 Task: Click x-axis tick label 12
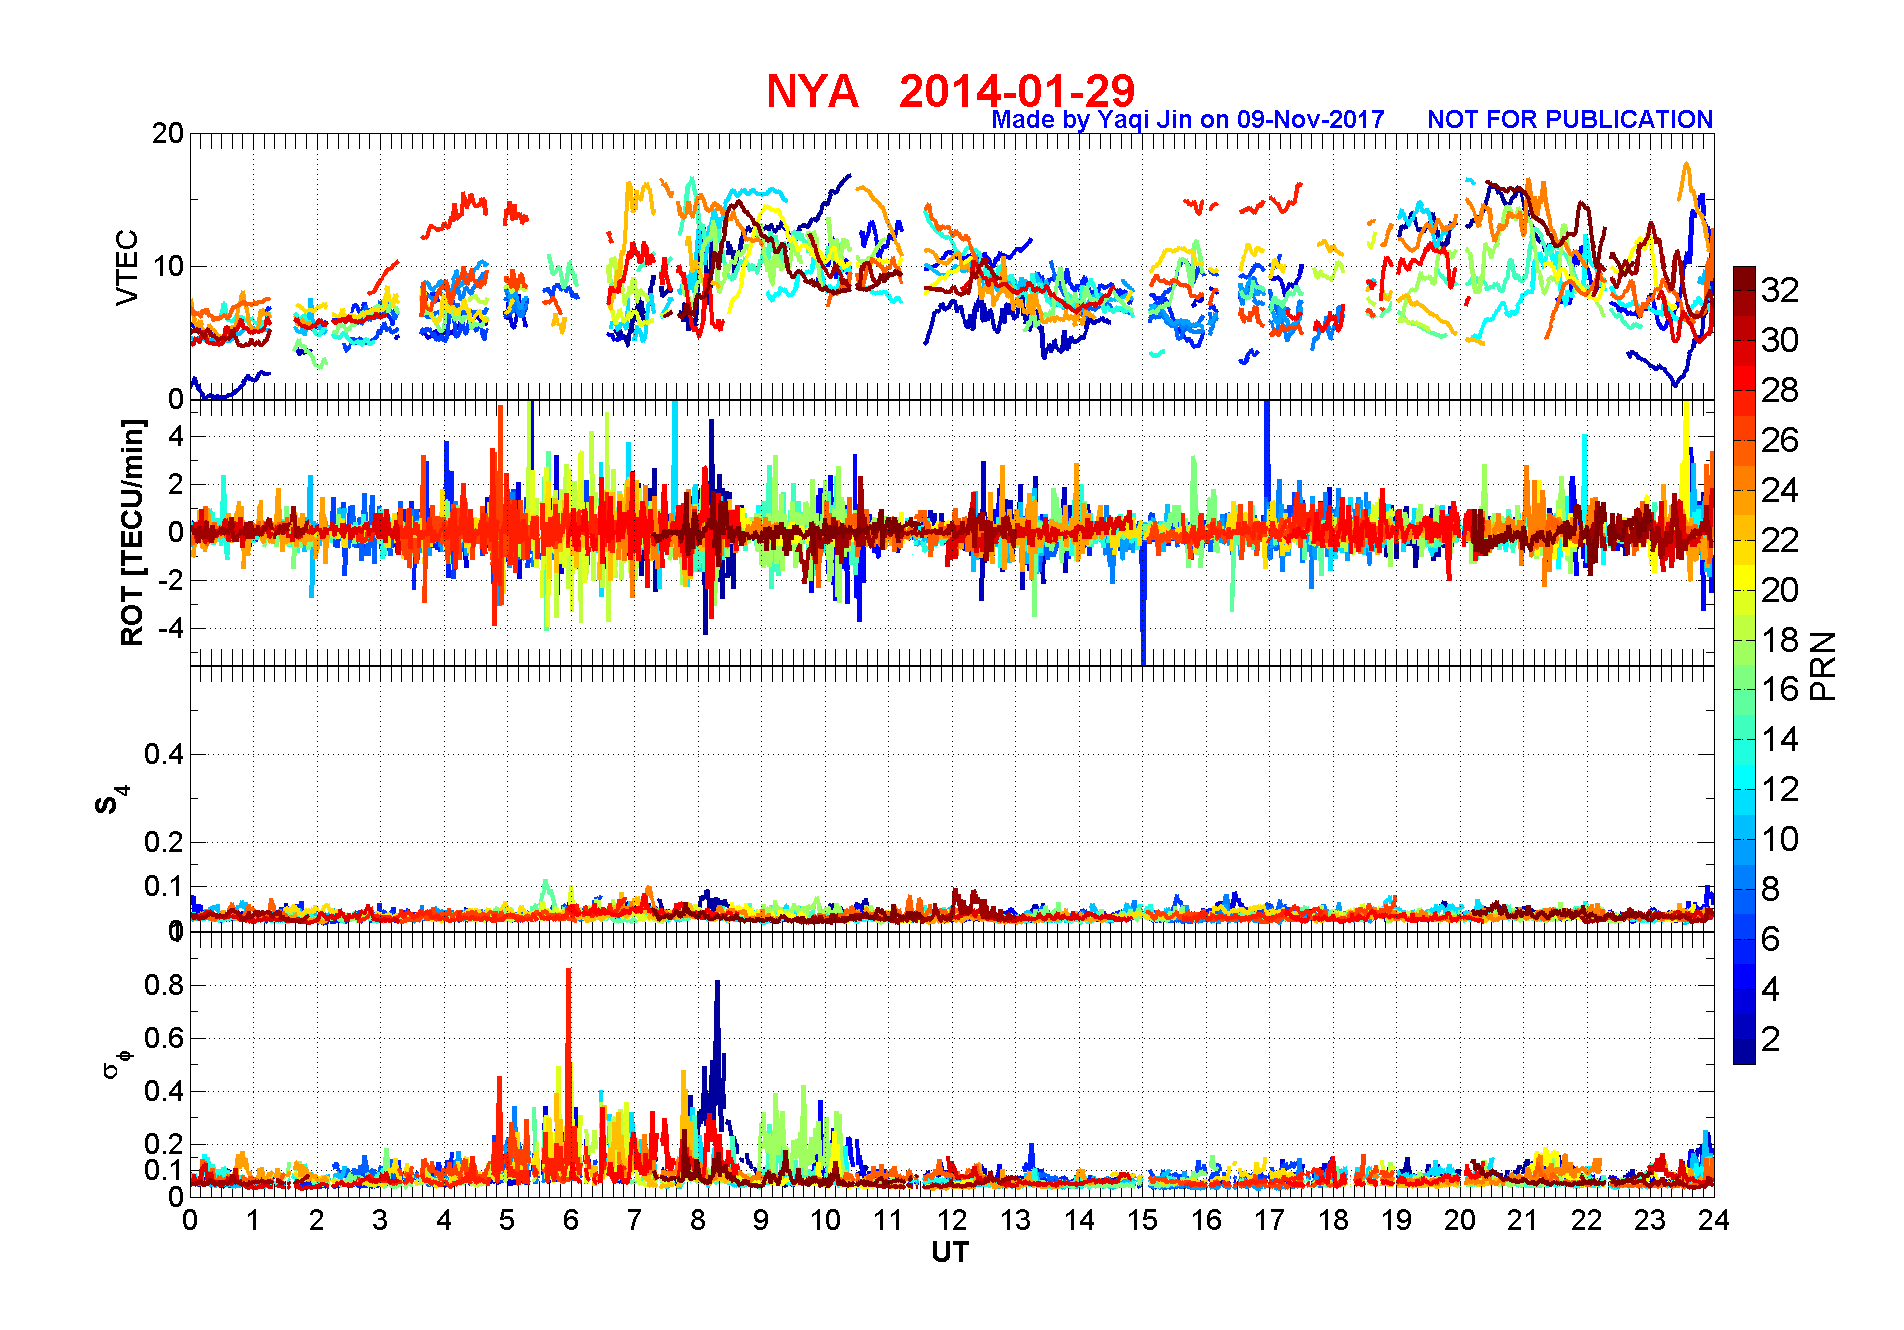(952, 1220)
